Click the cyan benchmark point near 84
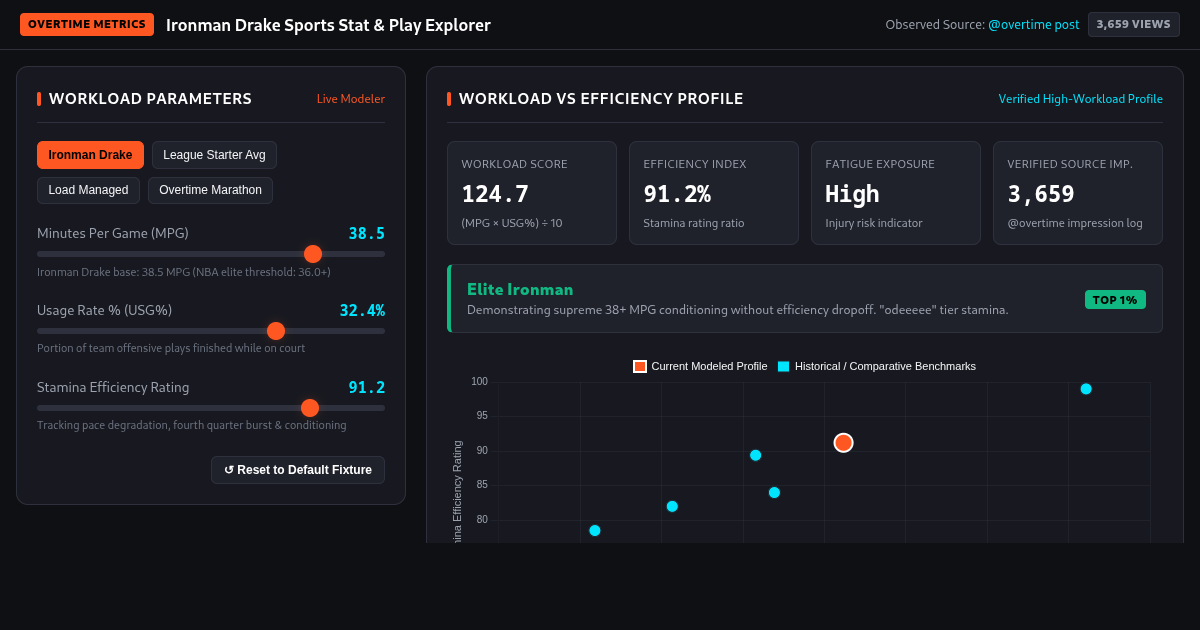This screenshot has width=1200, height=630. pos(774,492)
